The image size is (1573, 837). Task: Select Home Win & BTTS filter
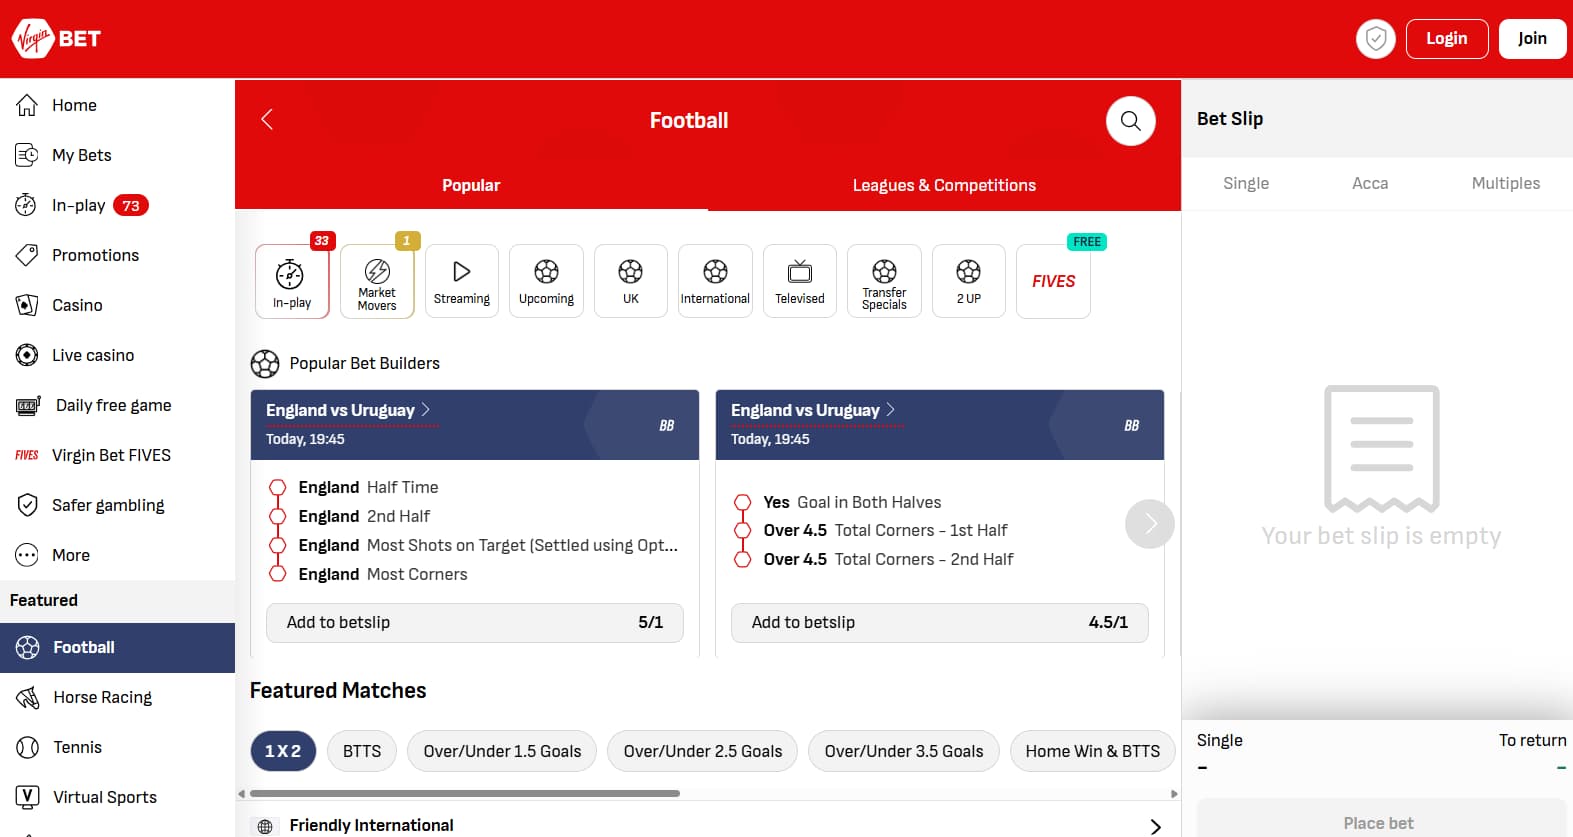[1093, 751]
